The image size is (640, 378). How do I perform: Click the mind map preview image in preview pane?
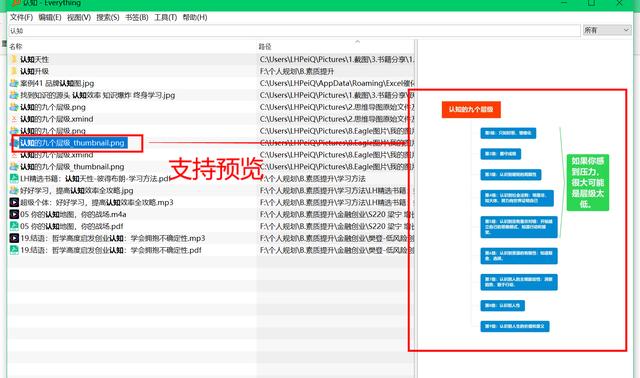click(x=525, y=216)
